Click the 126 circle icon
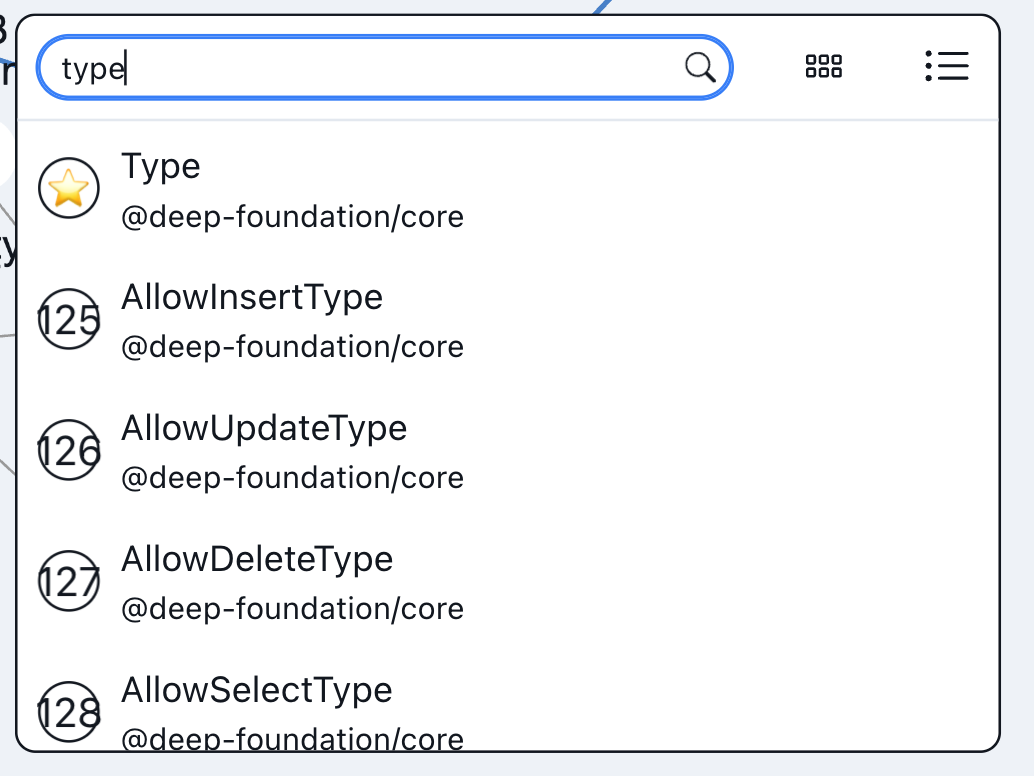The image size is (1034, 776). [69, 450]
